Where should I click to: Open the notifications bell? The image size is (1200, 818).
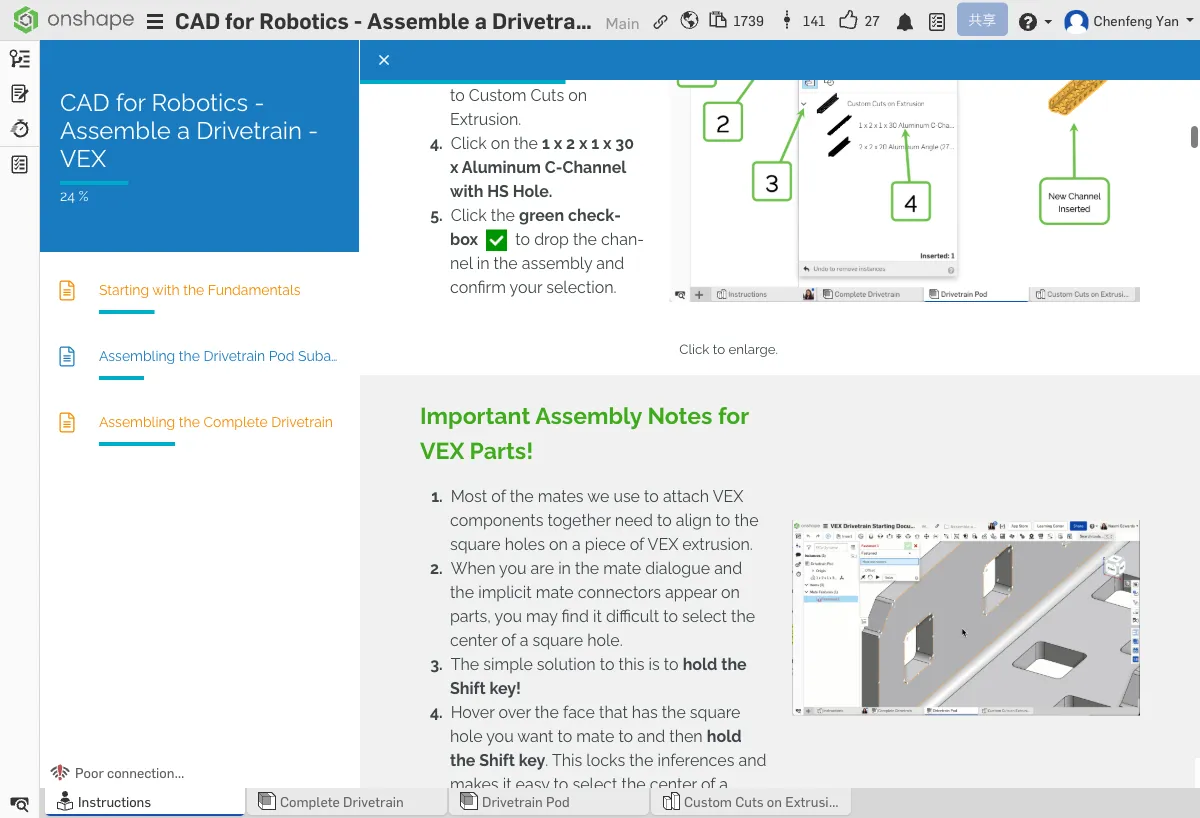click(x=904, y=22)
